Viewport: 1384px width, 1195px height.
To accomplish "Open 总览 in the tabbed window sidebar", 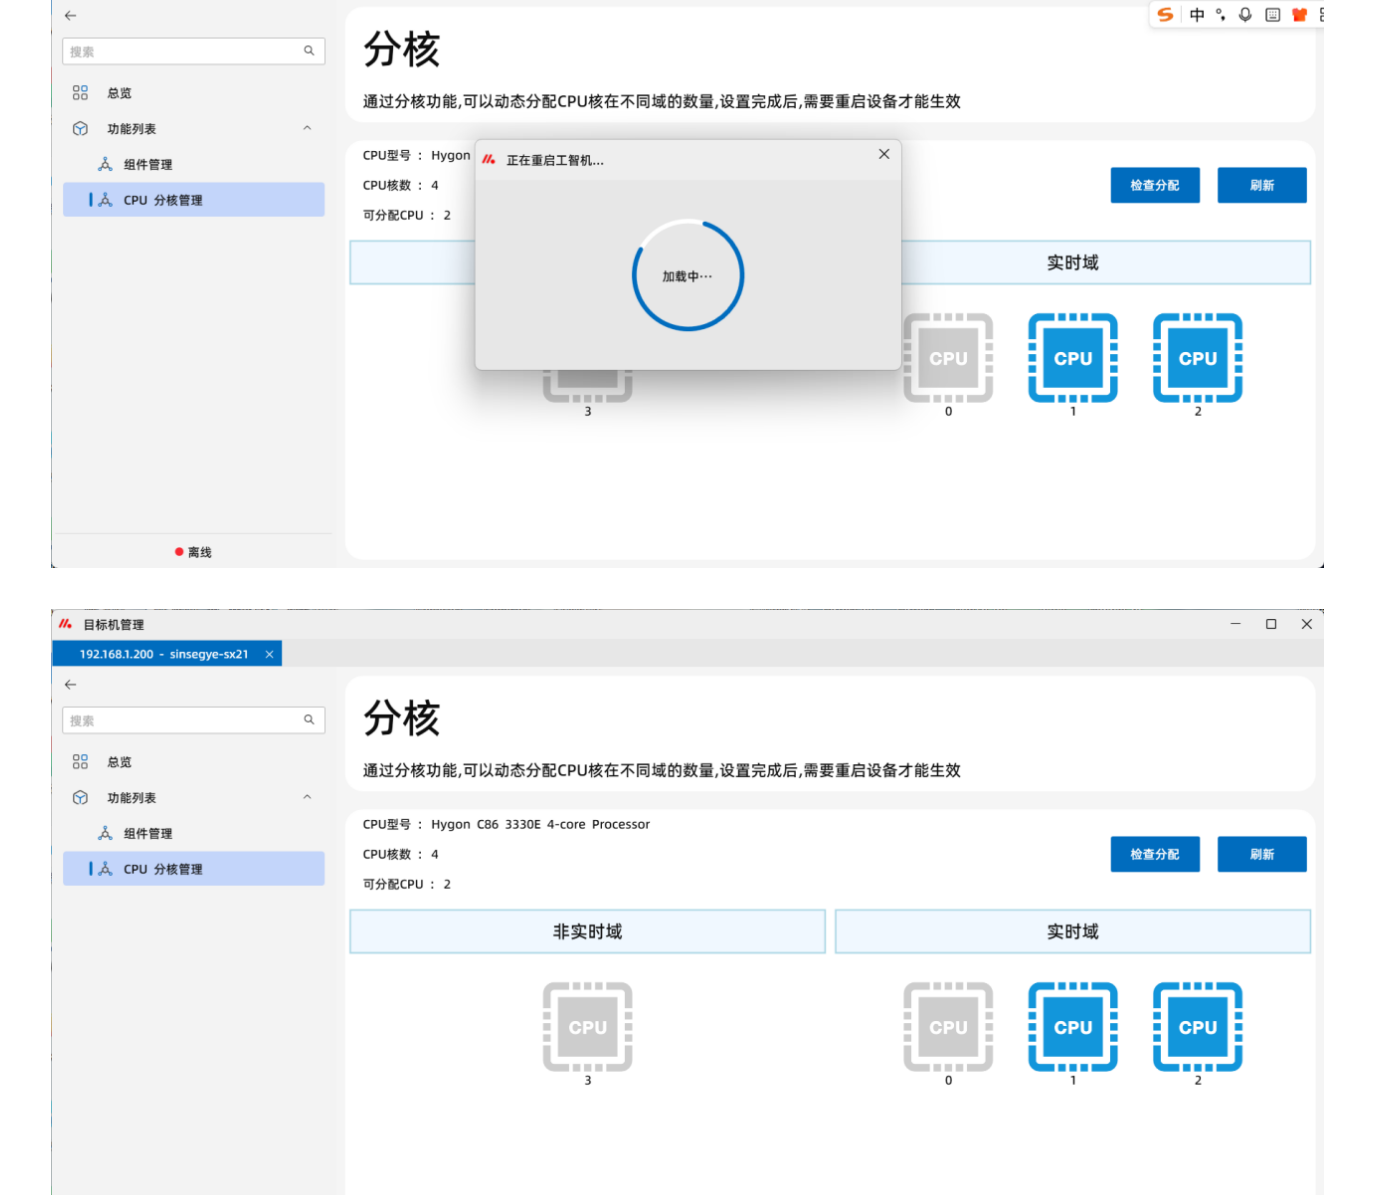I will coord(119,762).
